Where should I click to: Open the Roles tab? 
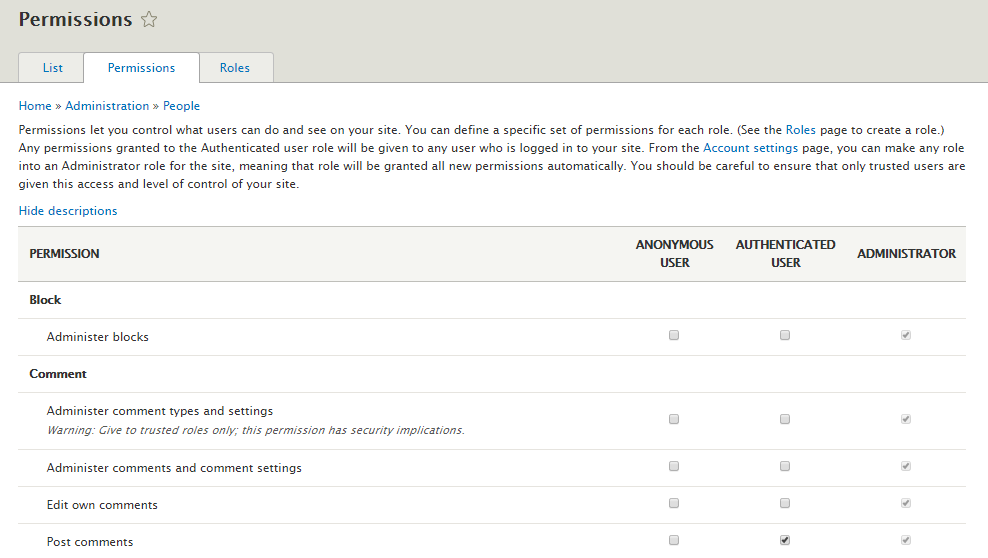(235, 67)
